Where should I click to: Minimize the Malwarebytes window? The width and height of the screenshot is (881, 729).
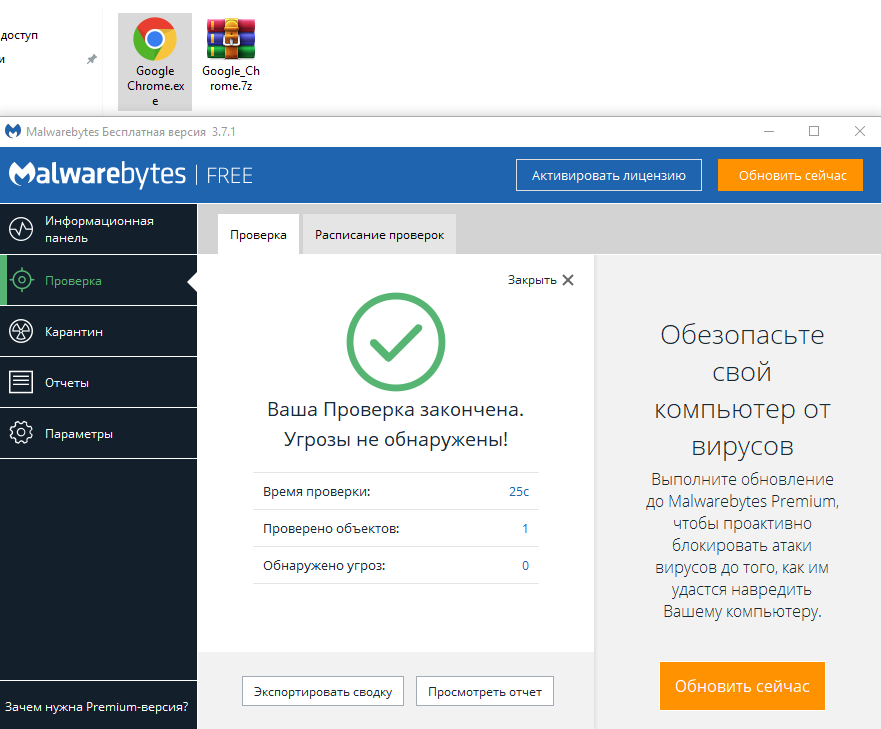coord(769,132)
